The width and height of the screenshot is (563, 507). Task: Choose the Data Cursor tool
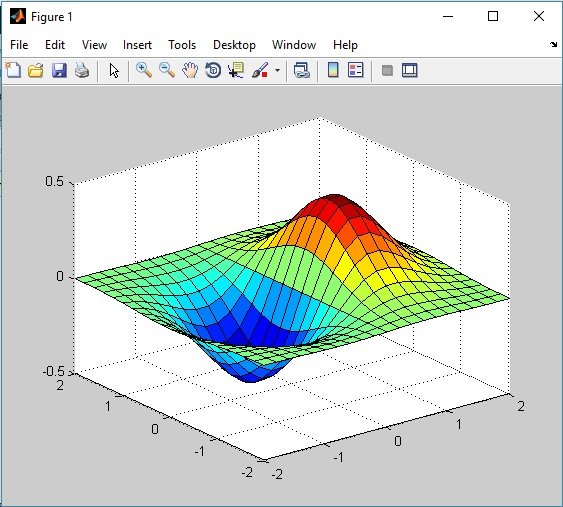pos(236,70)
